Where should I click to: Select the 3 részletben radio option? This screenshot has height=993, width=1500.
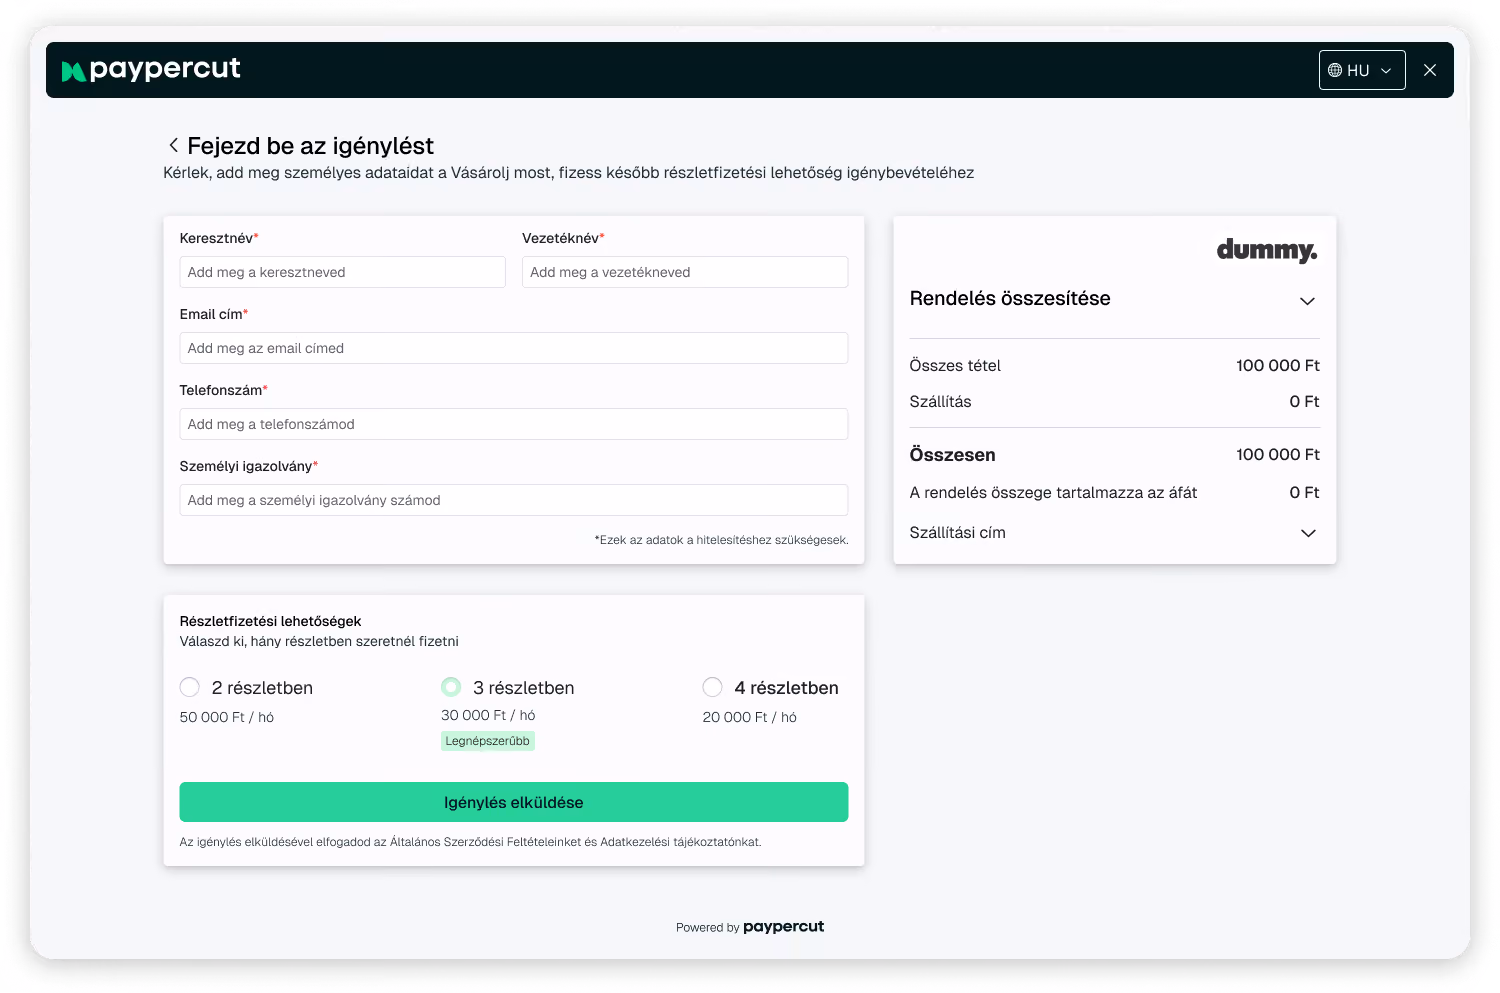pos(451,687)
